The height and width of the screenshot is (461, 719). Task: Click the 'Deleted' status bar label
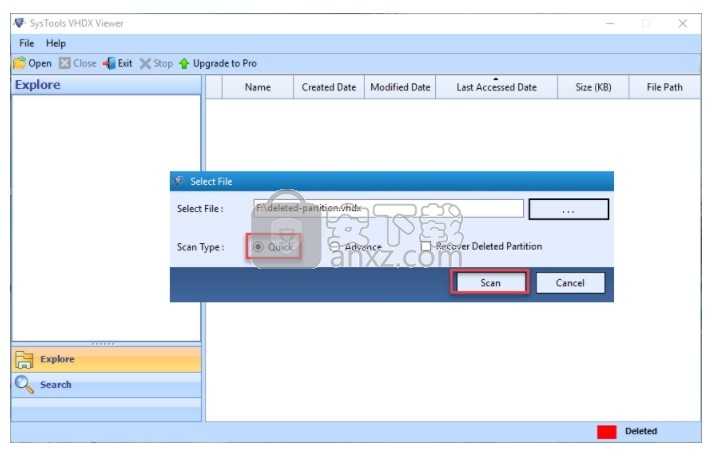[x=641, y=431]
